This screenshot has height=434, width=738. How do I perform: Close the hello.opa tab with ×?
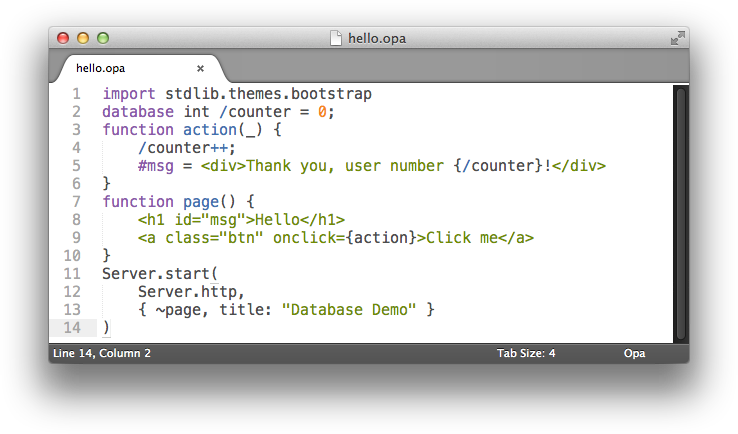(x=200, y=69)
